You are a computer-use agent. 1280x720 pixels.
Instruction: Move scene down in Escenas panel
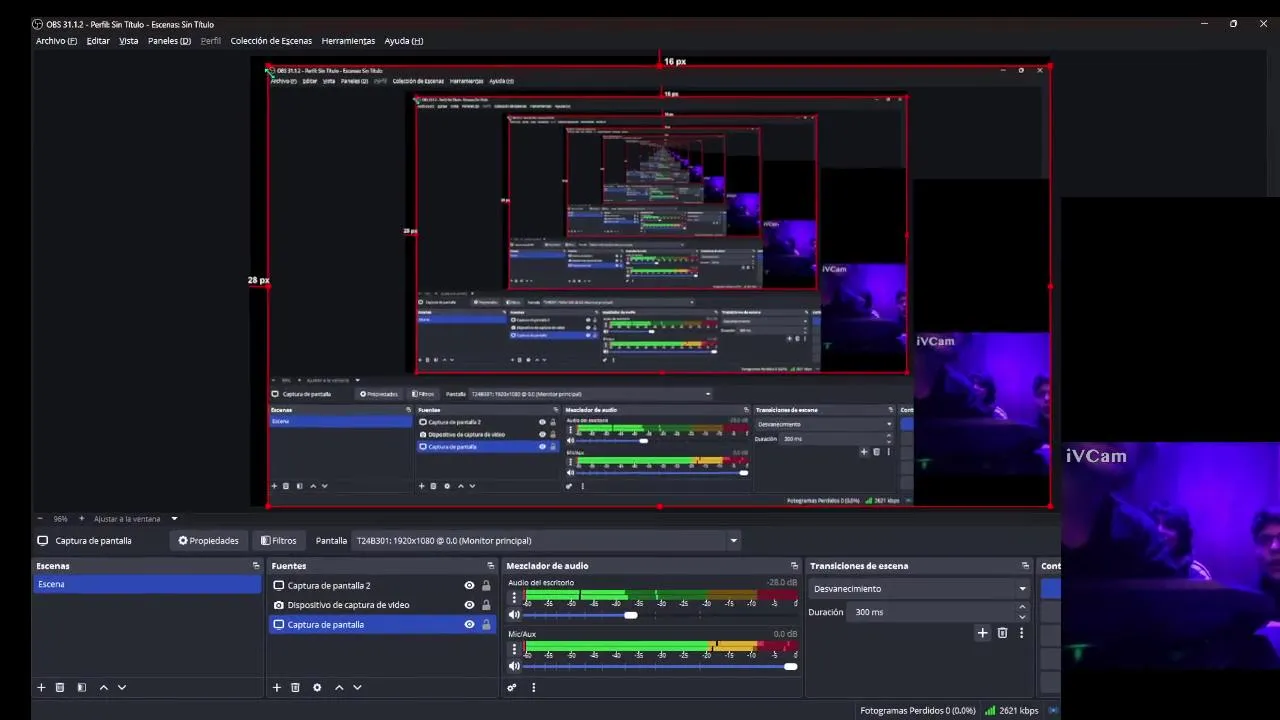[122, 687]
